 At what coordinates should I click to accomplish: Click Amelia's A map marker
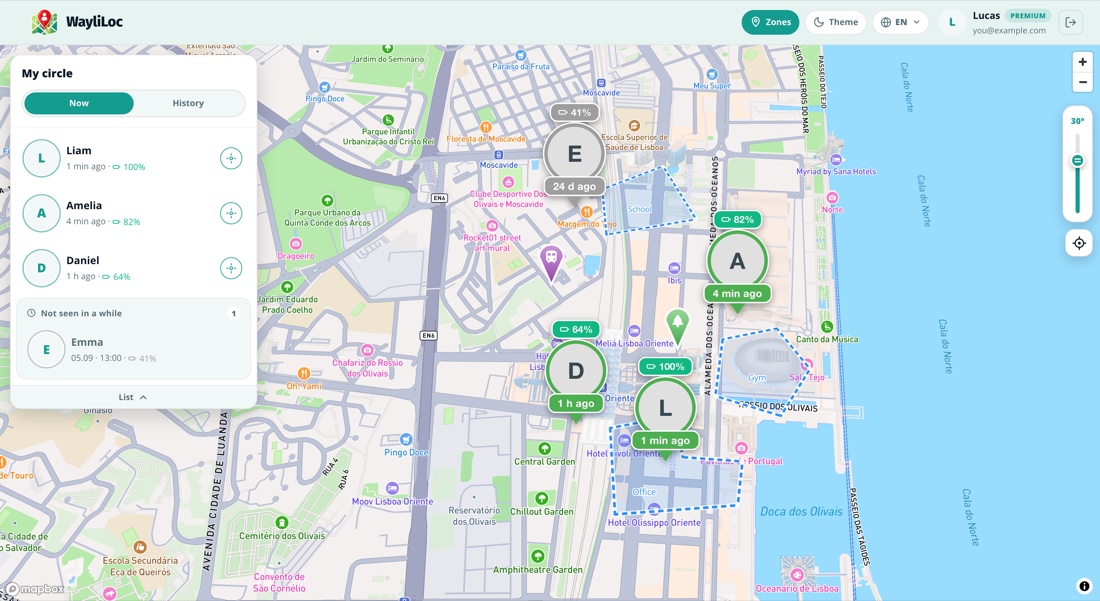pos(737,261)
